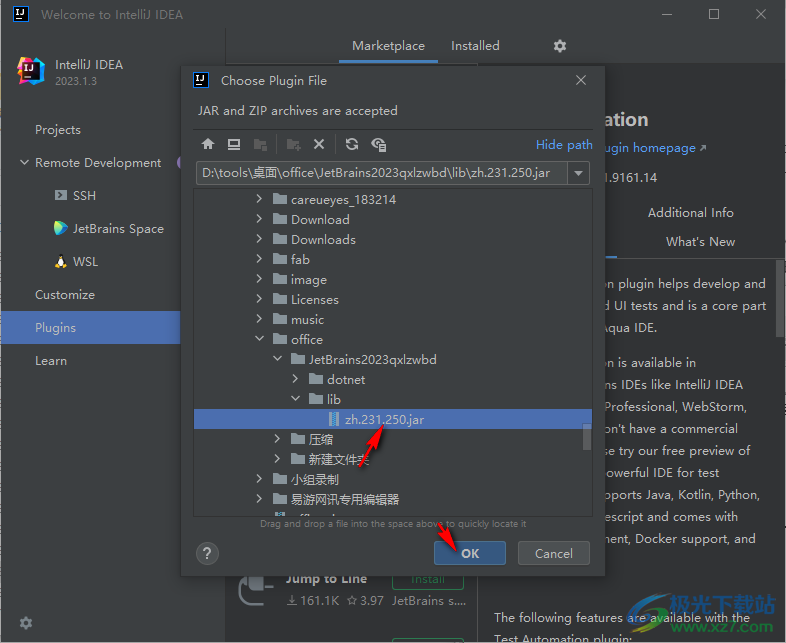Screen dimensions: 786x643
Task: Select the dotnet folder row
Action: tap(392, 379)
